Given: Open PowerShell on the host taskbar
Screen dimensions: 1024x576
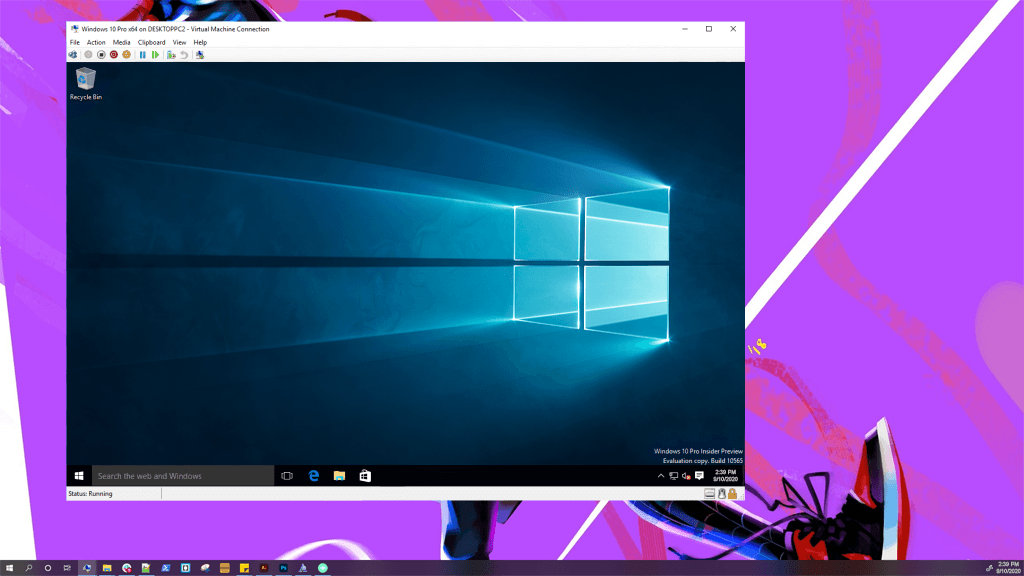Looking at the screenshot, I should 166,568.
